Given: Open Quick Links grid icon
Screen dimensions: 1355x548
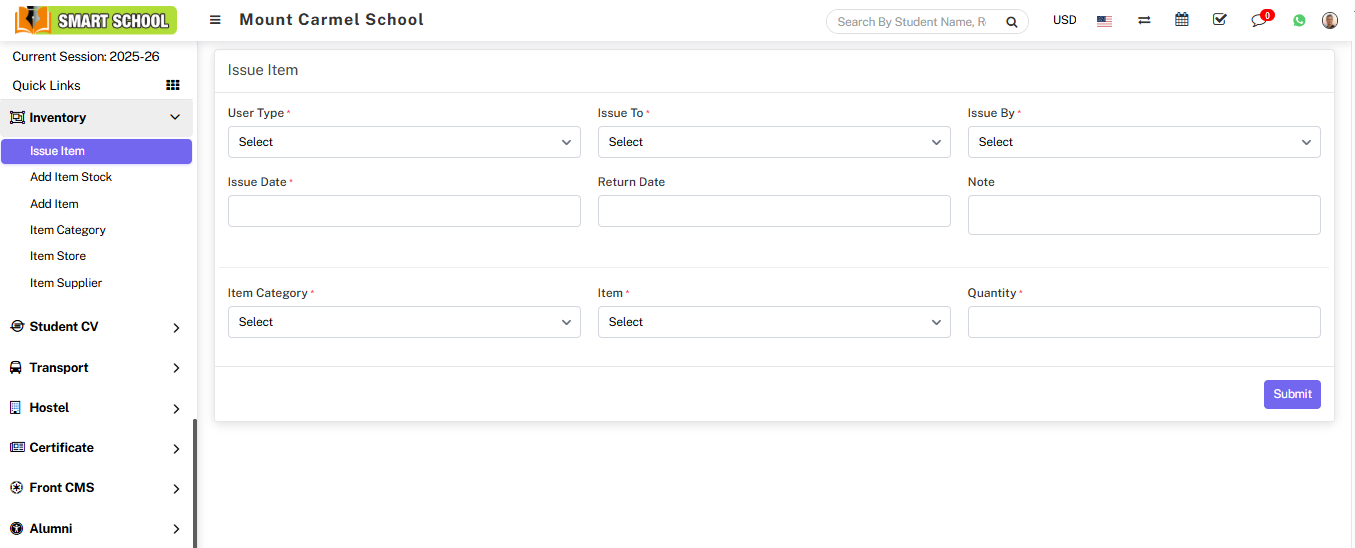Looking at the screenshot, I should point(172,85).
